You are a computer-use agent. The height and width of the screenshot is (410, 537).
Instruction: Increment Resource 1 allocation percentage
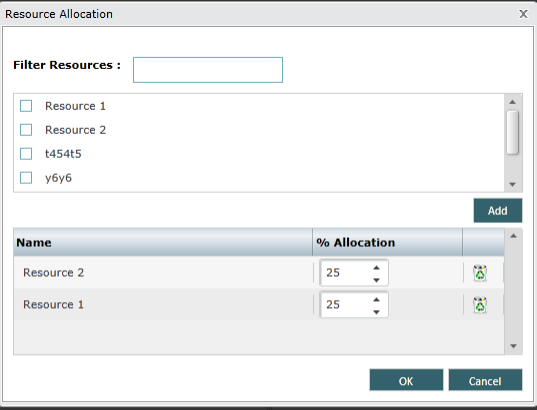(x=376, y=300)
